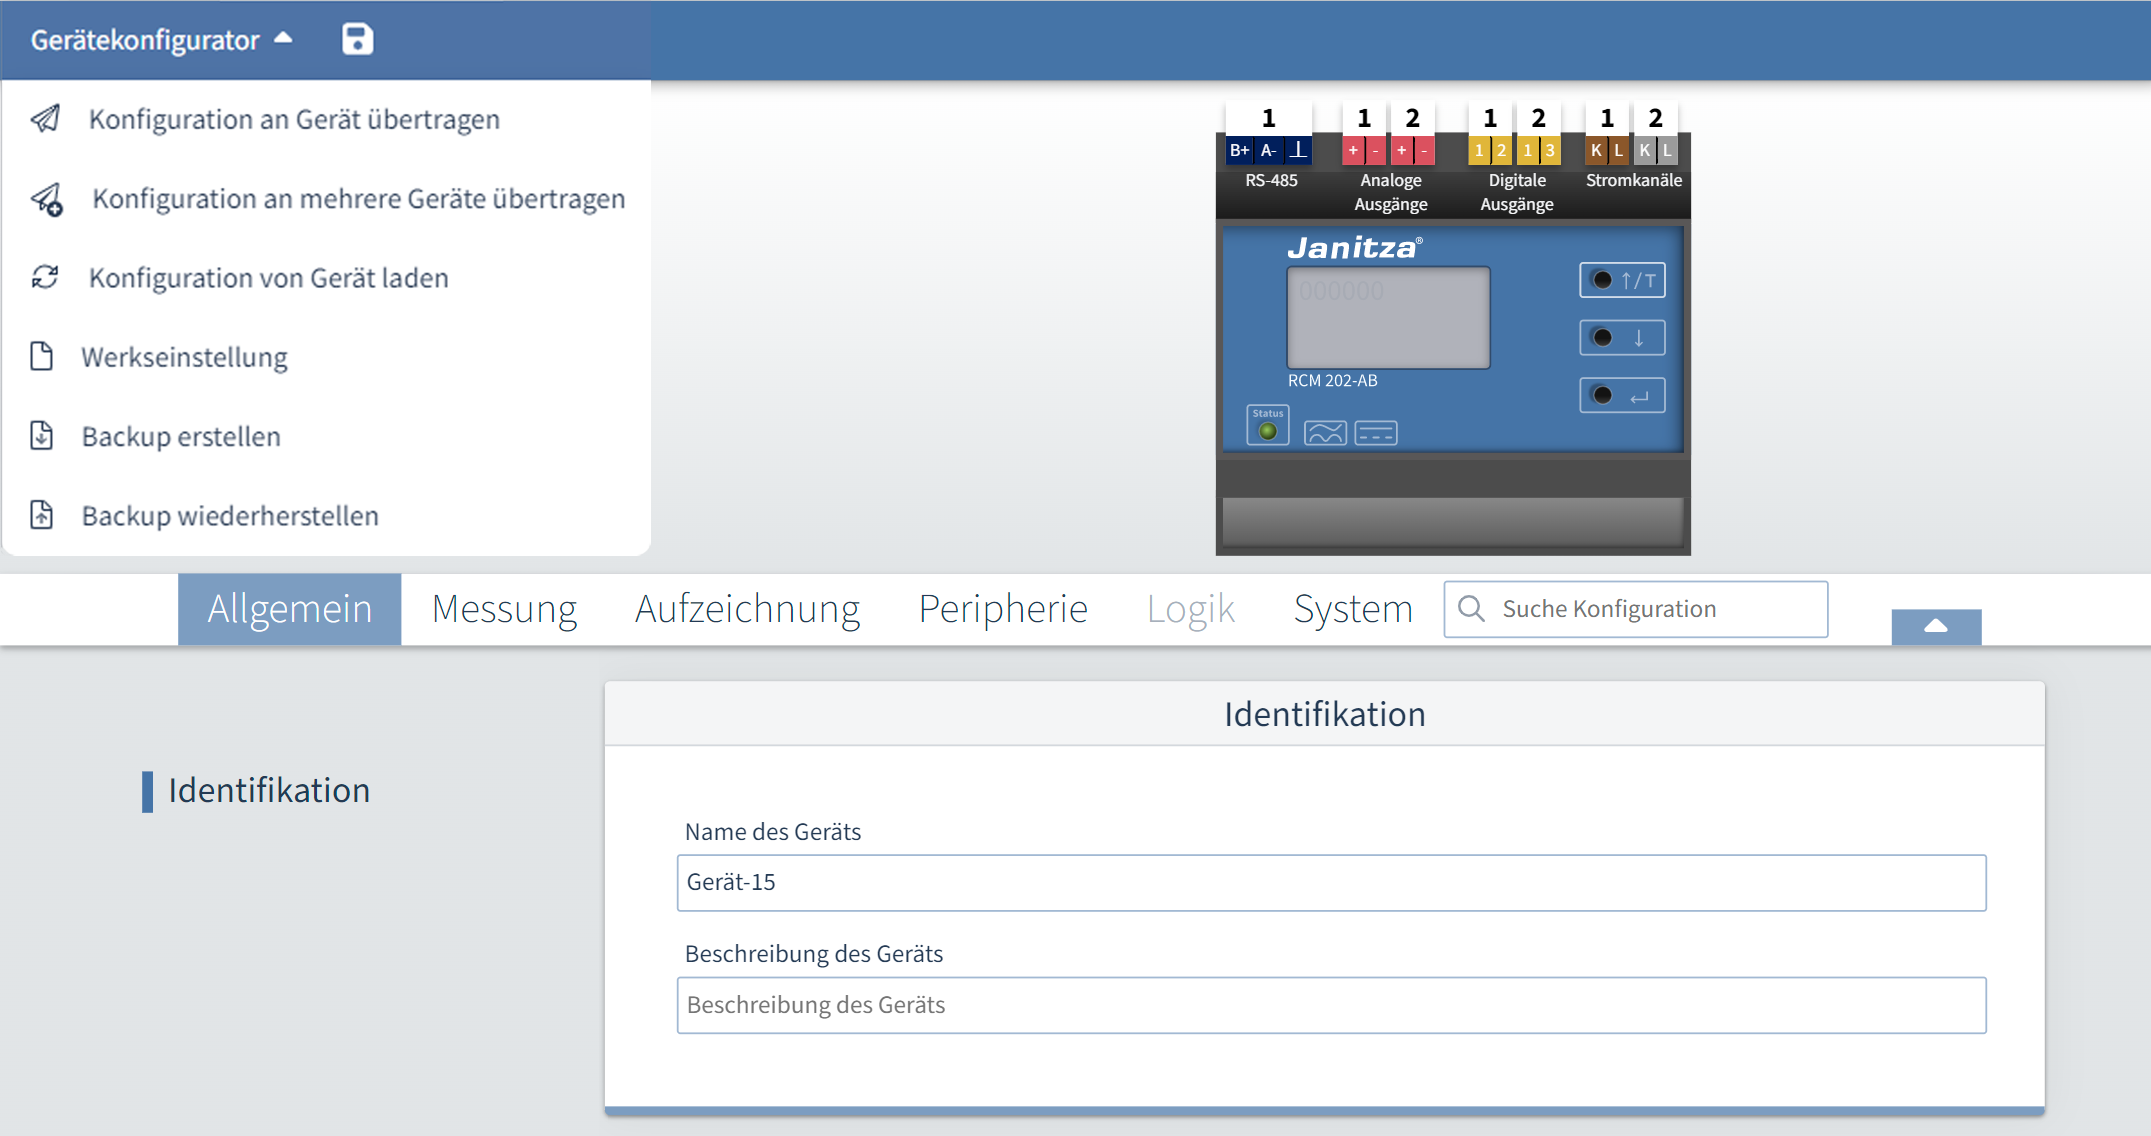Select 'Konfiguration an Gerät übertragen' paper plane icon
Image resolution: width=2151 pixels, height=1136 pixels.
[x=44, y=119]
